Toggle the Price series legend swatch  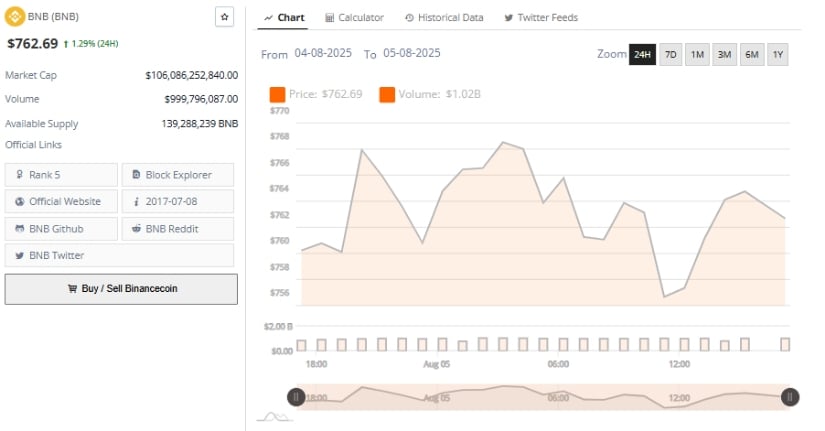(x=277, y=95)
